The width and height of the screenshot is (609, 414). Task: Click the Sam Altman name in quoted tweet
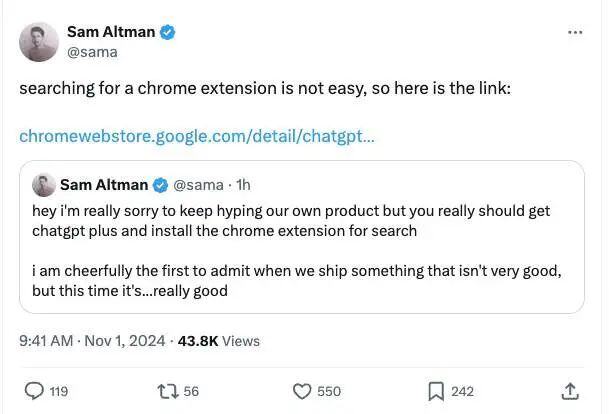point(104,185)
